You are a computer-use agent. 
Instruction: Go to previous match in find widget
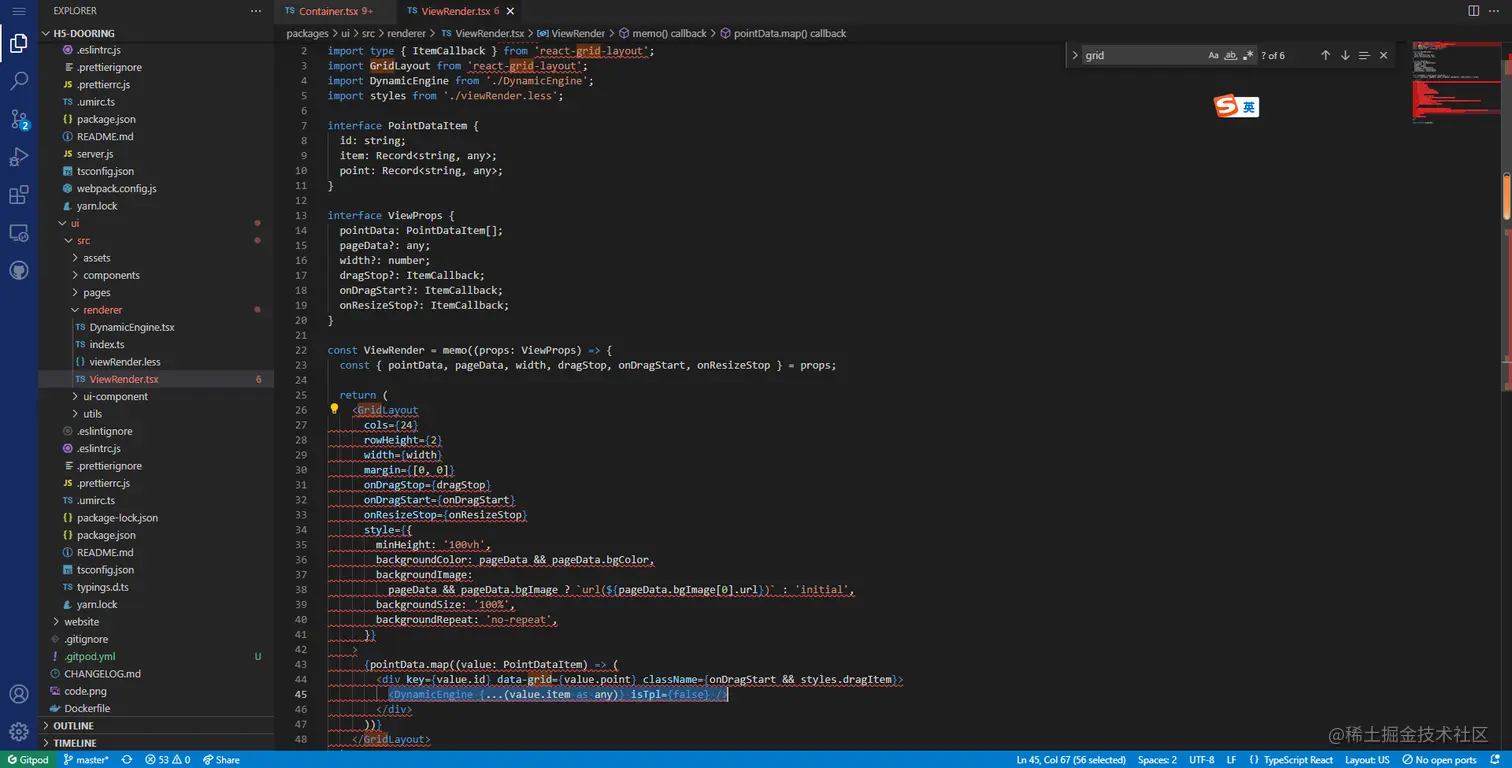coord(1325,56)
